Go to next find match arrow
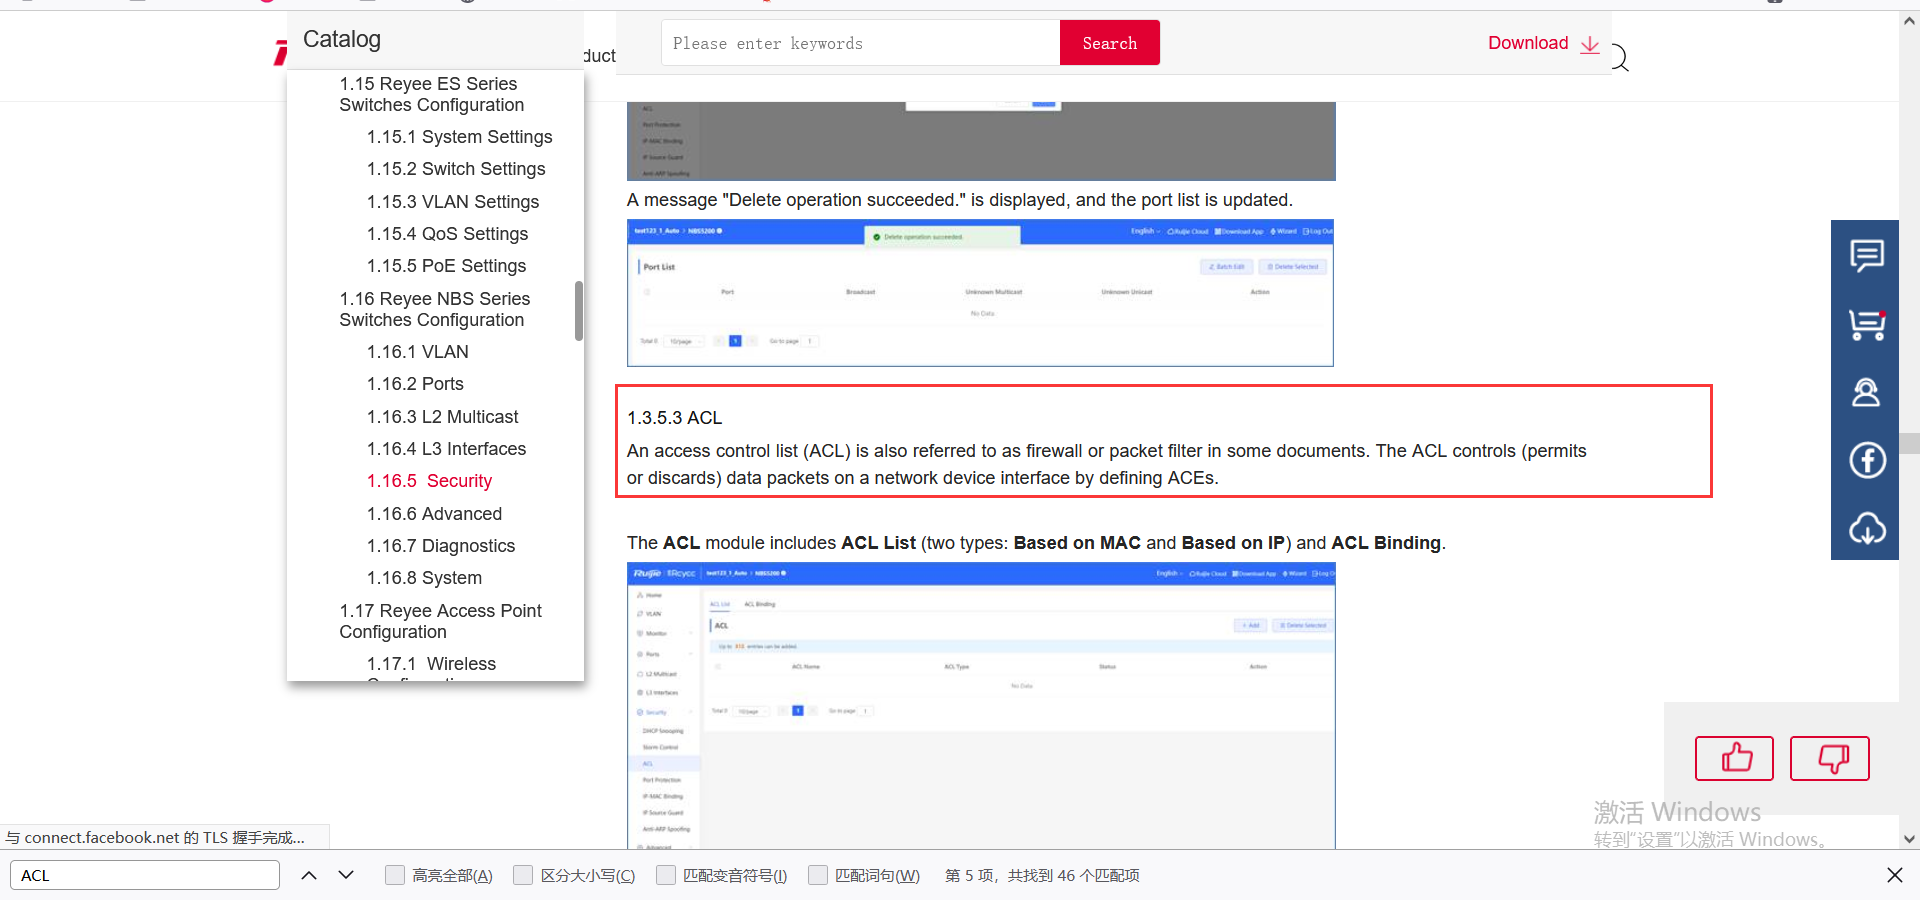Image resolution: width=1920 pixels, height=900 pixels. point(346,875)
